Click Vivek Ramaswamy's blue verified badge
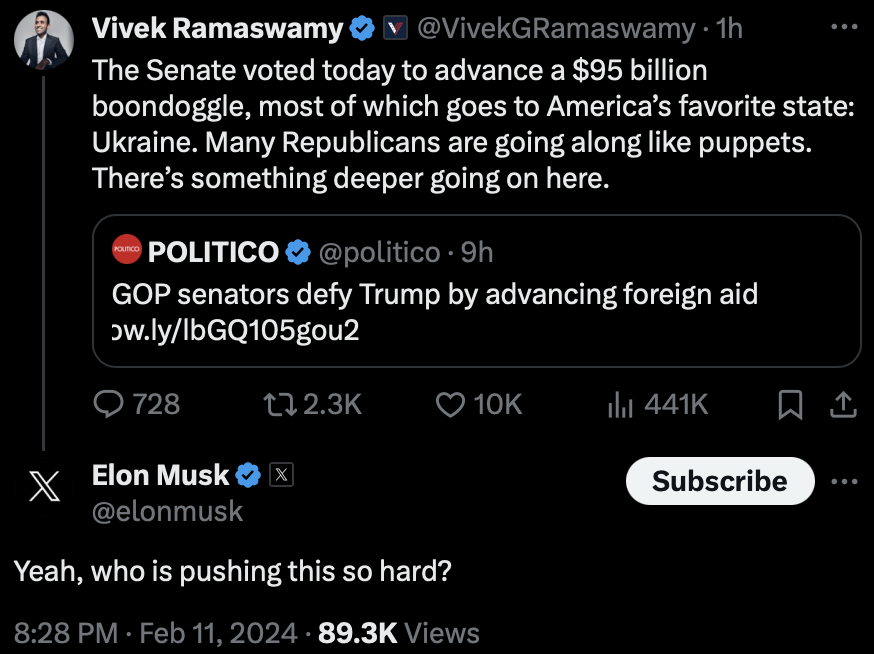Viewport: 874px width, 654px height. coord(361,30)
